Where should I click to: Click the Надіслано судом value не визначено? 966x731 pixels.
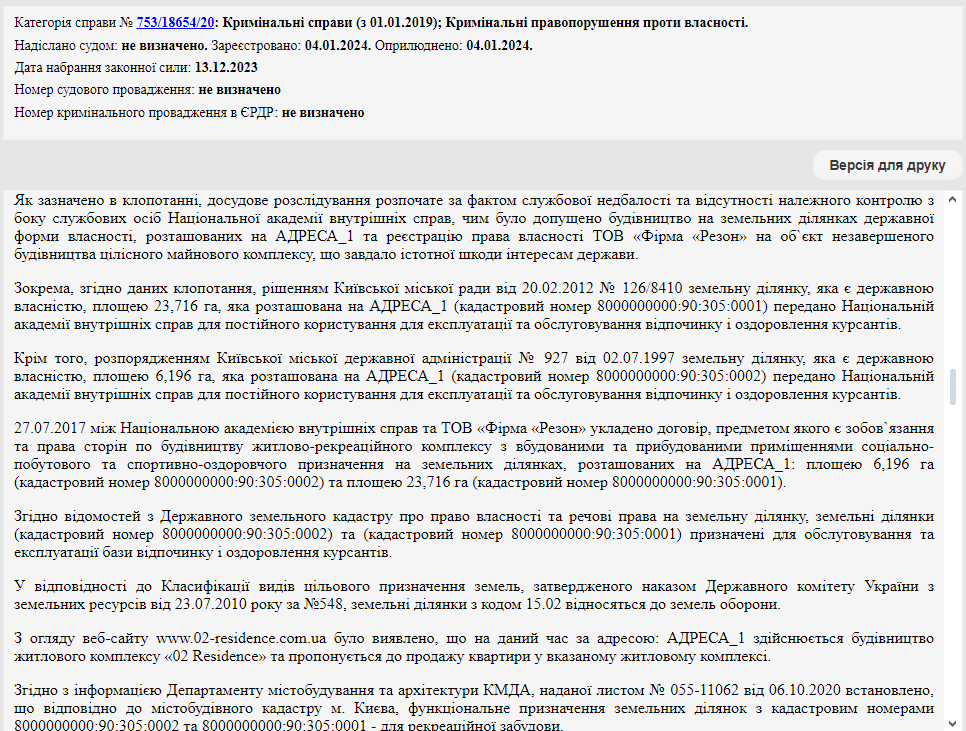pos(164,45)
